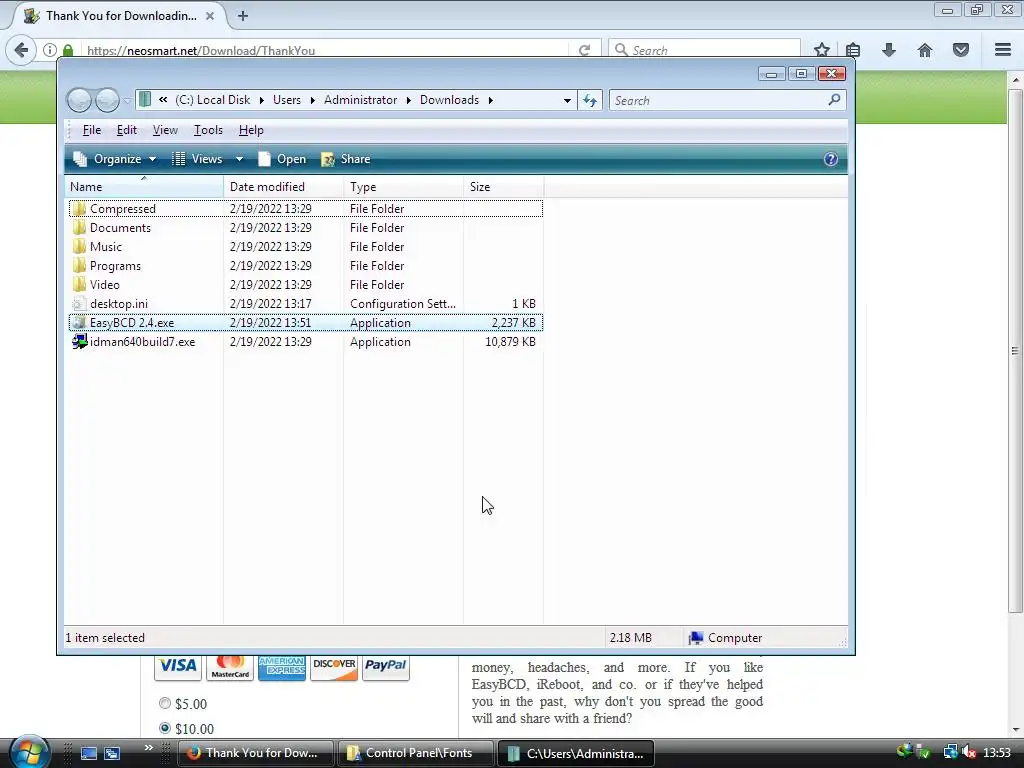Click the Explorer search input field
Screen dimensions: 1024x768
(718, 101)
